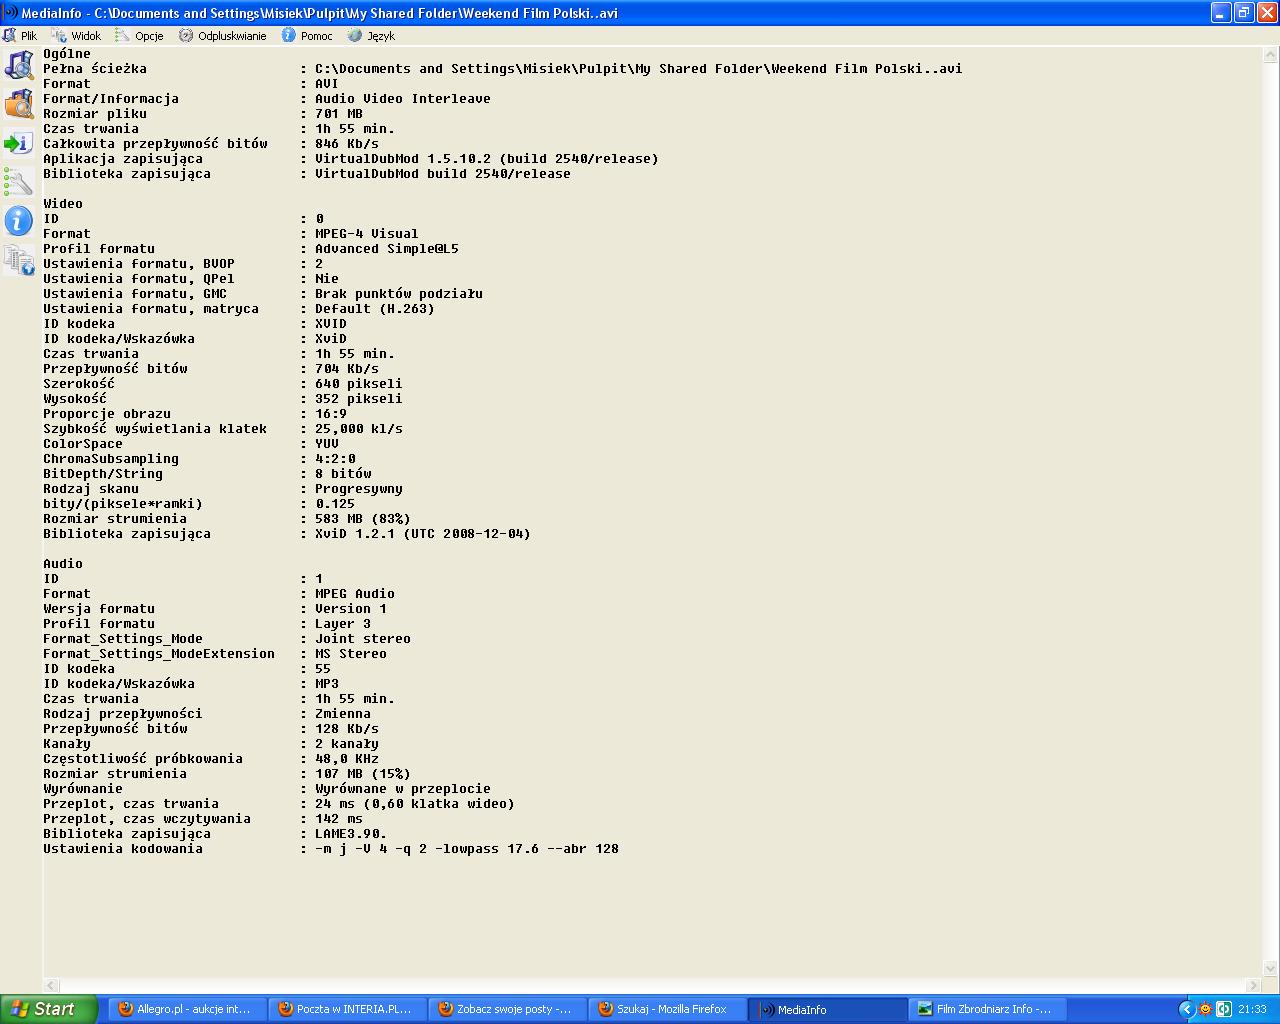Click the 'Audio' section heading
This screenshot has width=1280, height=1024.
(x=63, y=564)
